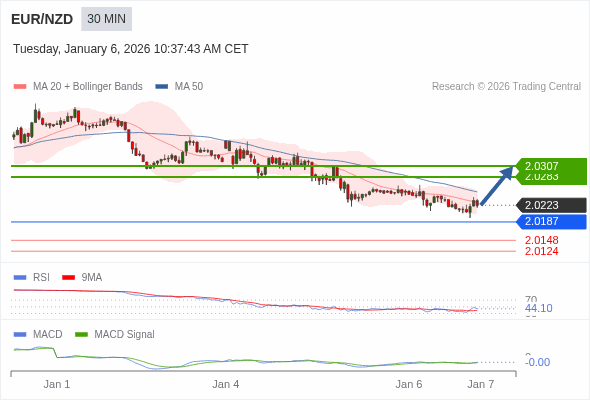
Task: Click the MA 20 + Bollinger Bands legend label
Action: tap(88, 87)
